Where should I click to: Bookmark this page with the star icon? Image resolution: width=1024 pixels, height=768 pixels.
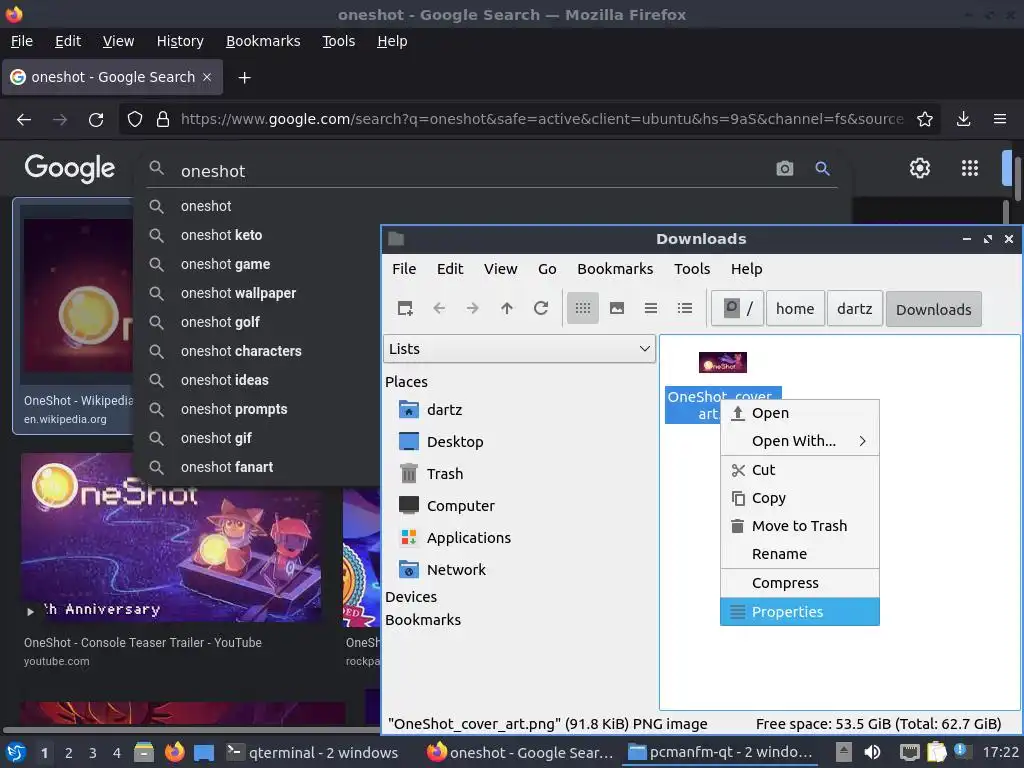pyautogui.click(x=924, y=119)
